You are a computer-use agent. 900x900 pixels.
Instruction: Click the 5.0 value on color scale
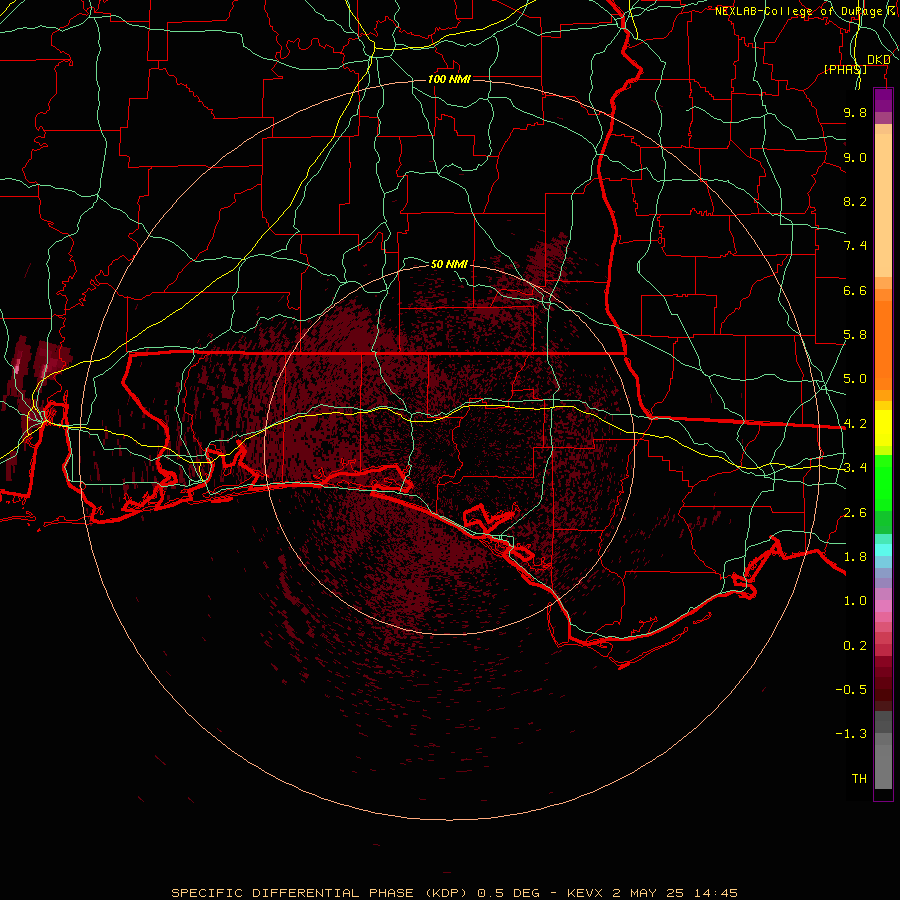855,379
